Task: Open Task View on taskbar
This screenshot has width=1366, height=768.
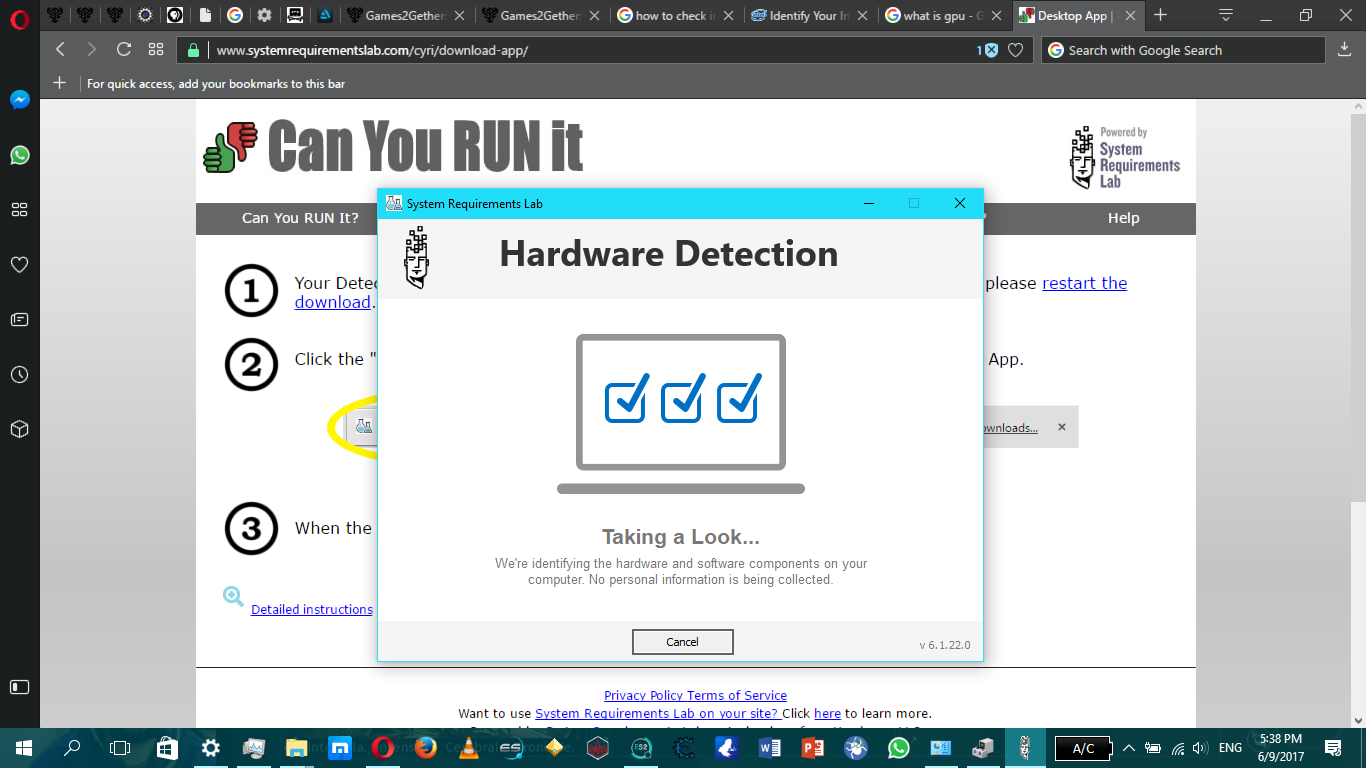Action: [120, 747]
